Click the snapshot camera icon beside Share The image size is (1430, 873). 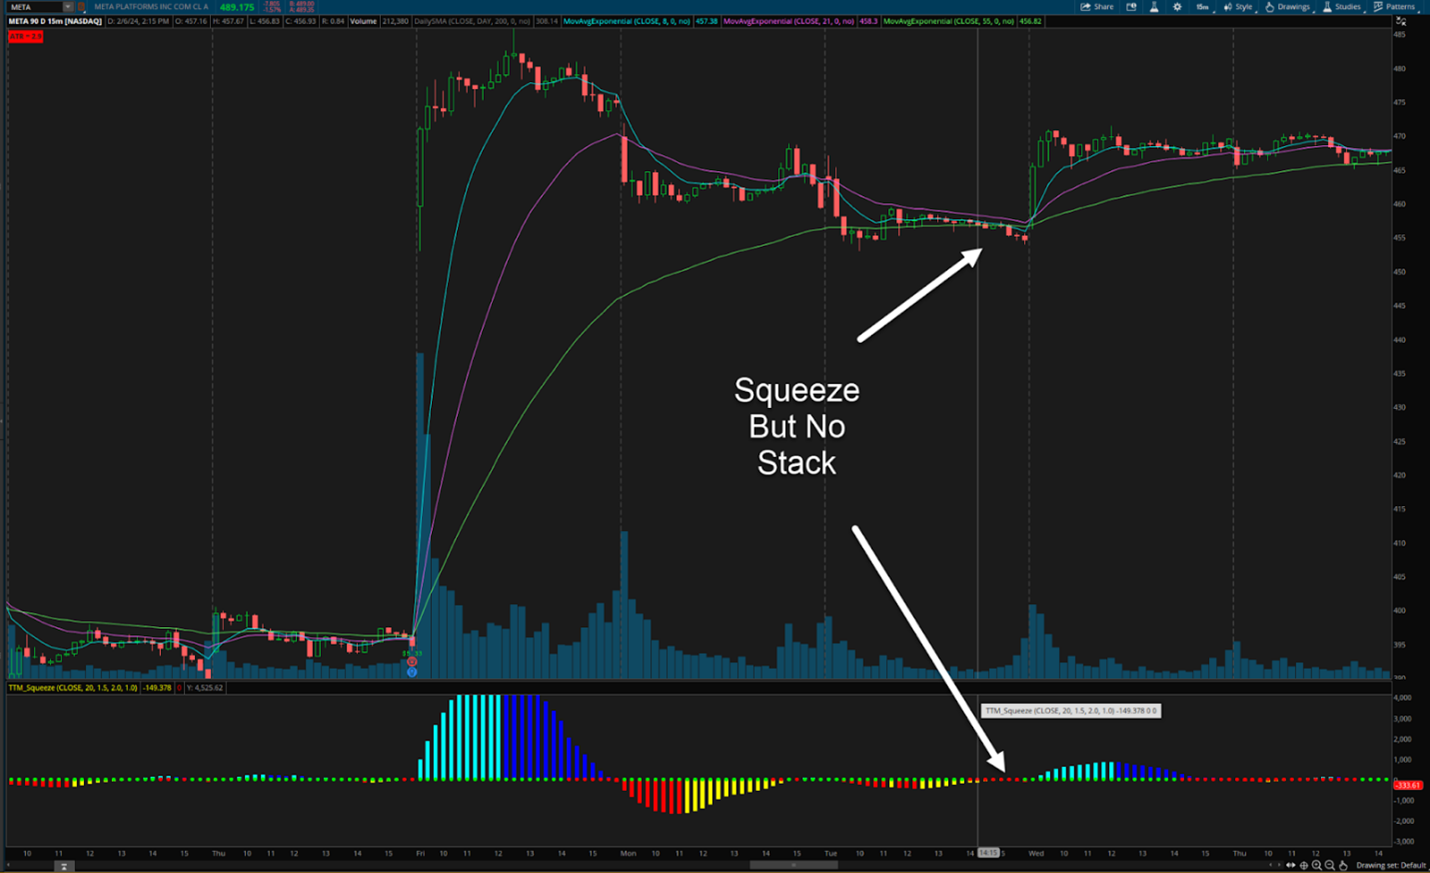tap(1131, 7)
